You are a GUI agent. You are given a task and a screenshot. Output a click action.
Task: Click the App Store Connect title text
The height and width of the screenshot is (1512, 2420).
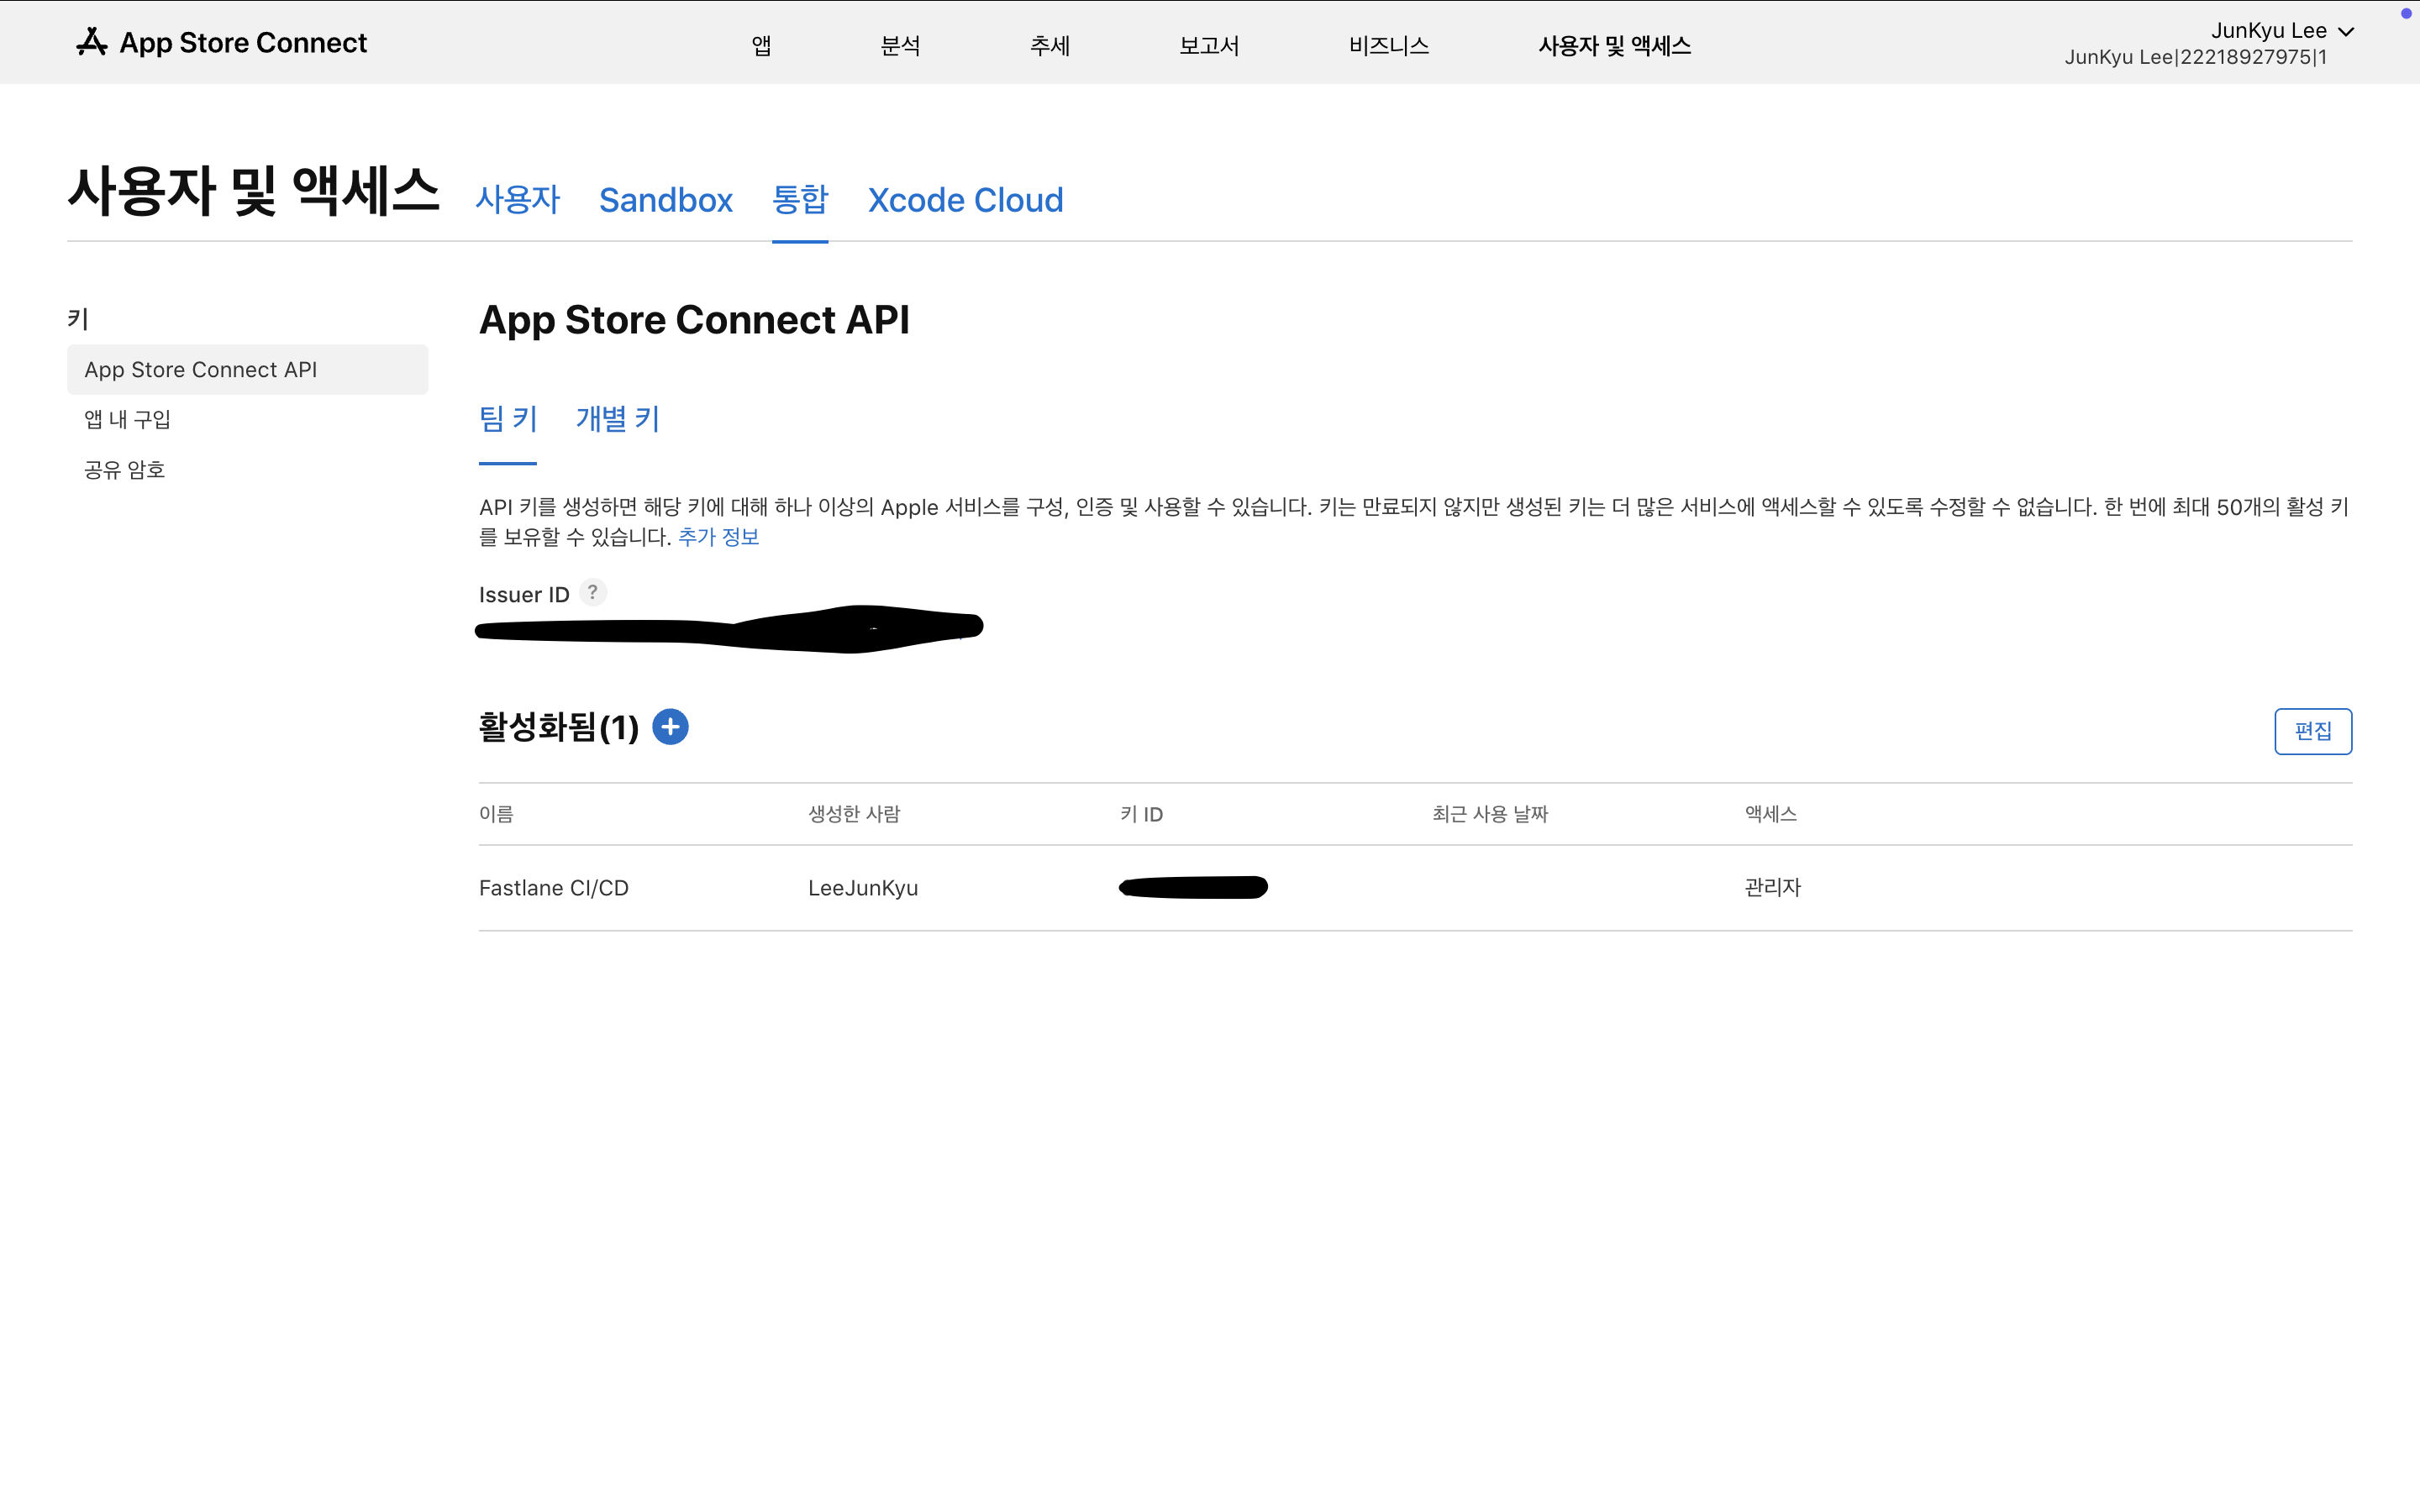coord(243,42)
